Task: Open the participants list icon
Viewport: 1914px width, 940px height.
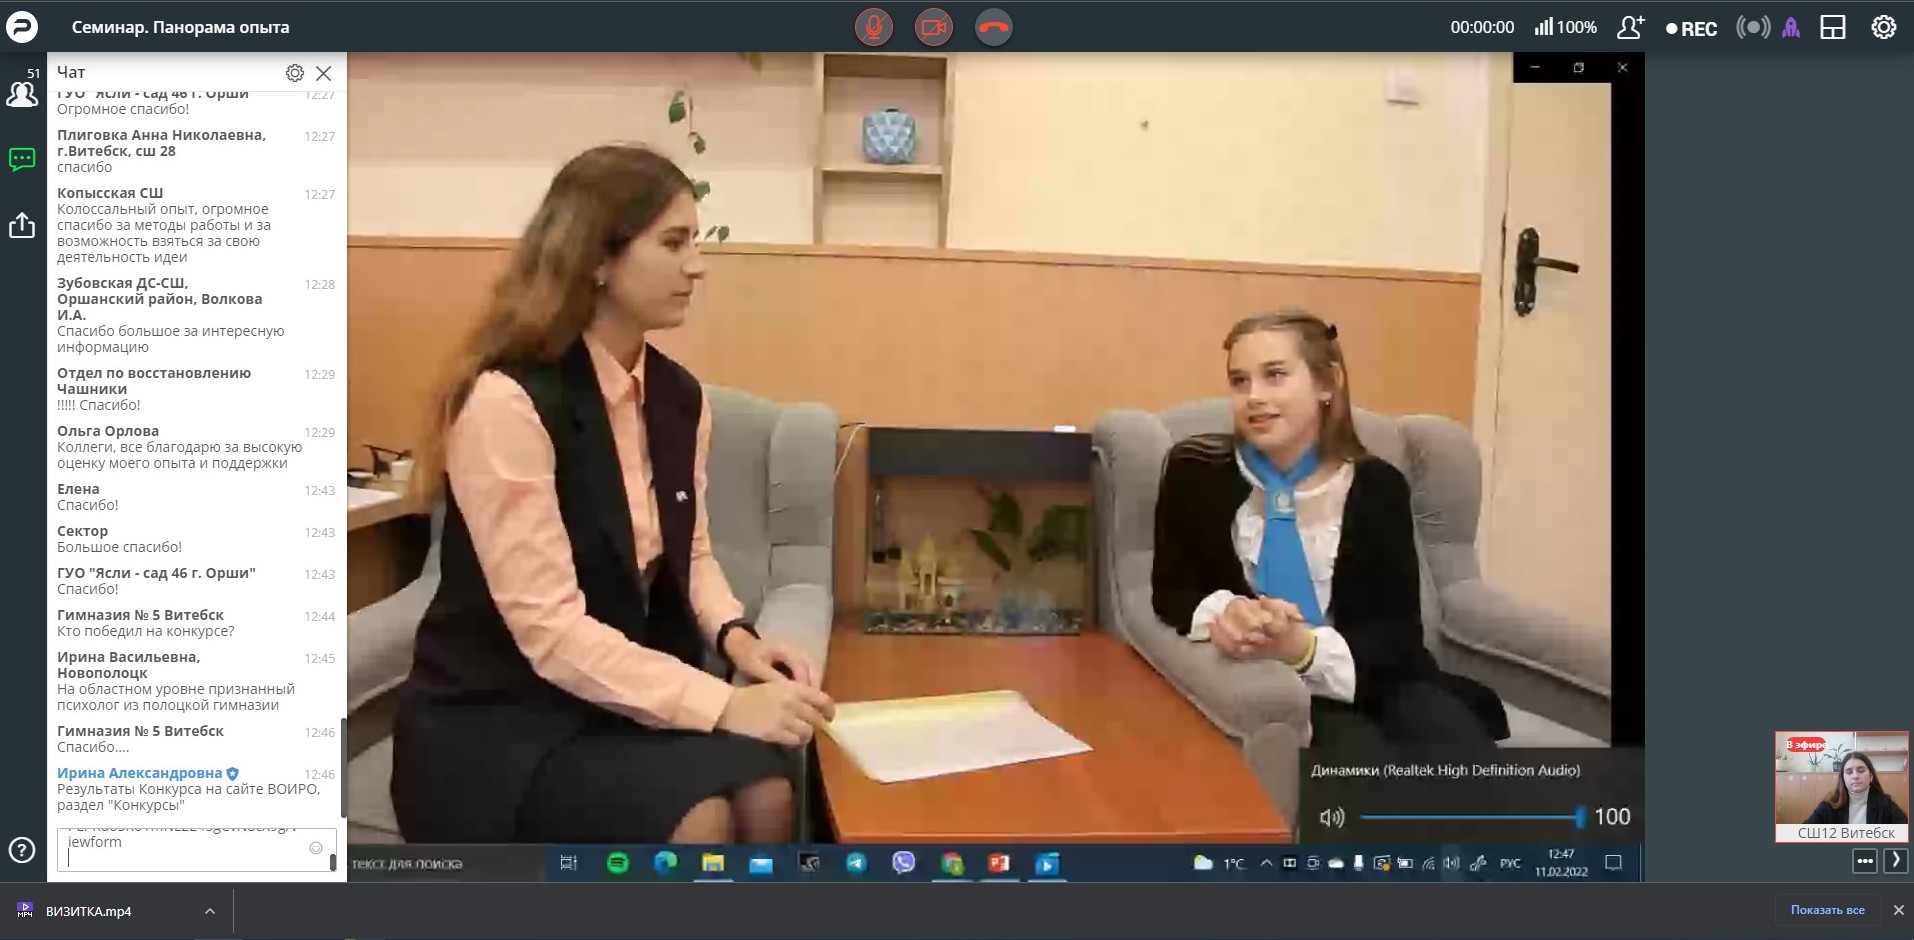Action: pos(22,92)
